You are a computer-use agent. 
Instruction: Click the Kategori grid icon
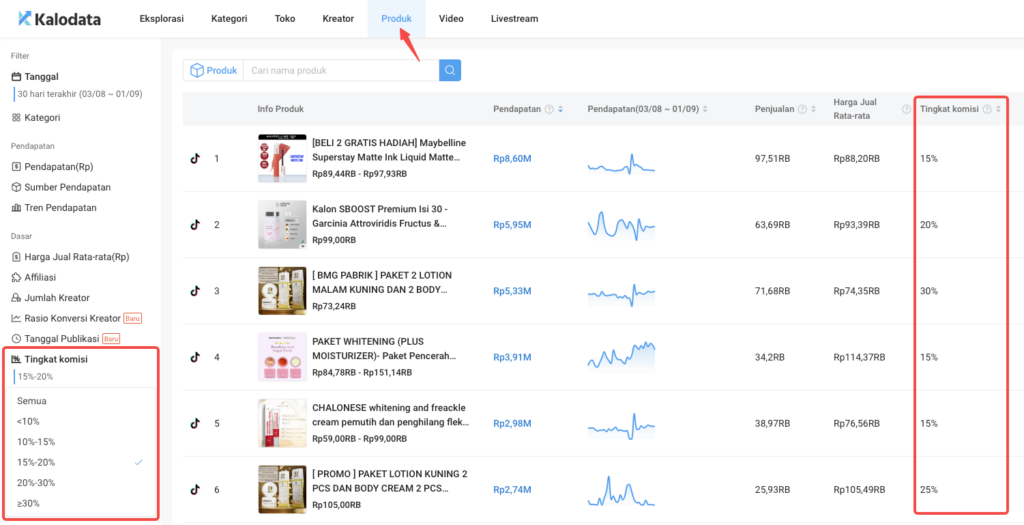coord(16,118)
